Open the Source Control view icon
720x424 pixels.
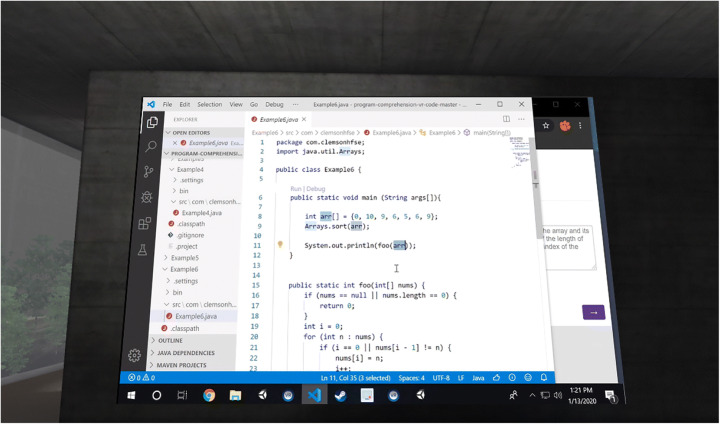[x=148, y=172]
